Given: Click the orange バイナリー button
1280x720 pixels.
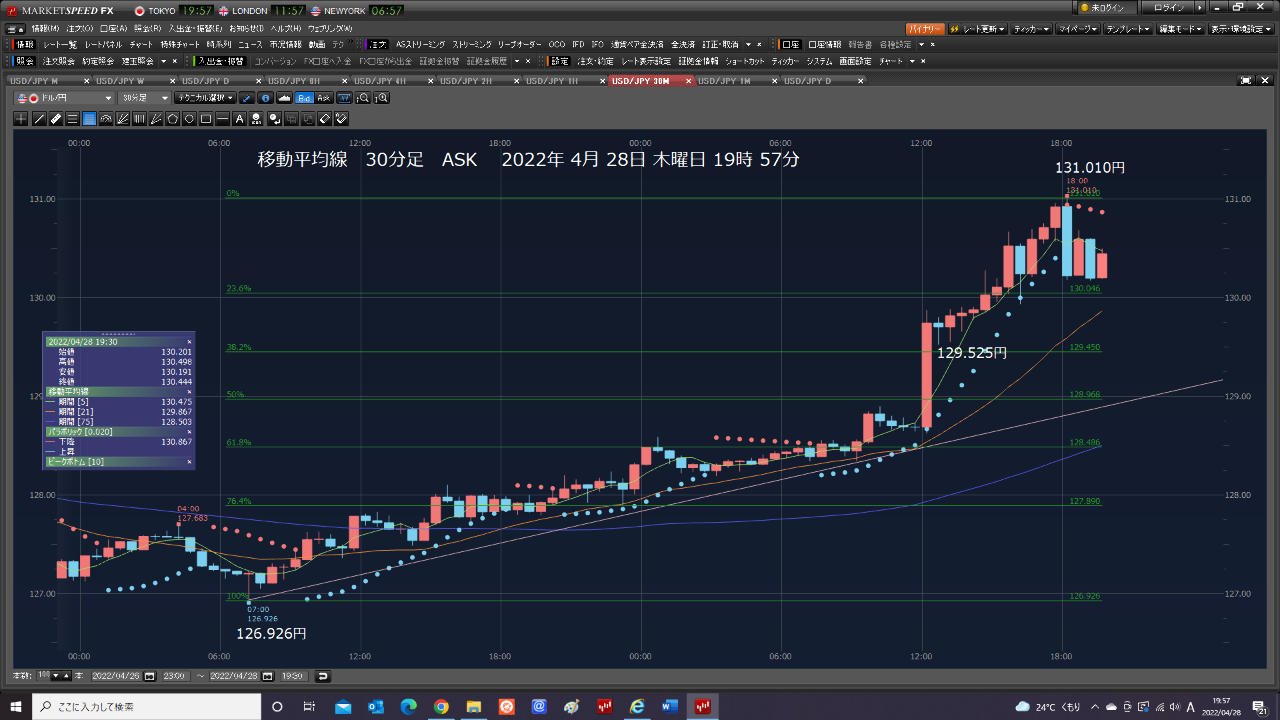Looking at the screenshot, I should click(924, 29).
